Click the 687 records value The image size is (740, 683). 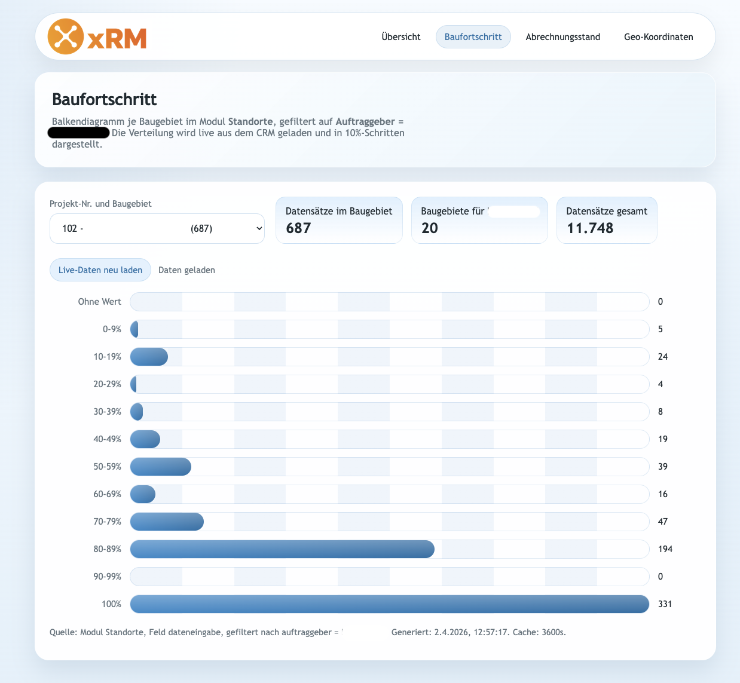(298, 228)
